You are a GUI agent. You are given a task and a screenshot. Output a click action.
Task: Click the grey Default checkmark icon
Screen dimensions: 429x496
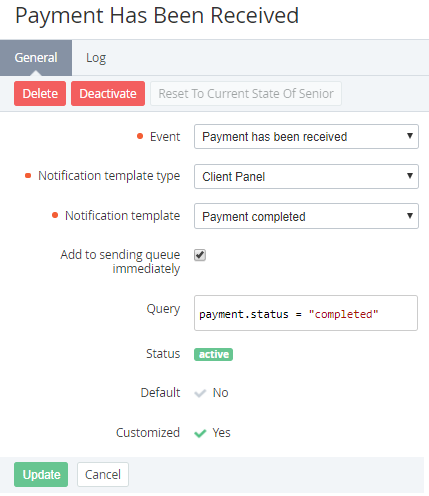200,394
